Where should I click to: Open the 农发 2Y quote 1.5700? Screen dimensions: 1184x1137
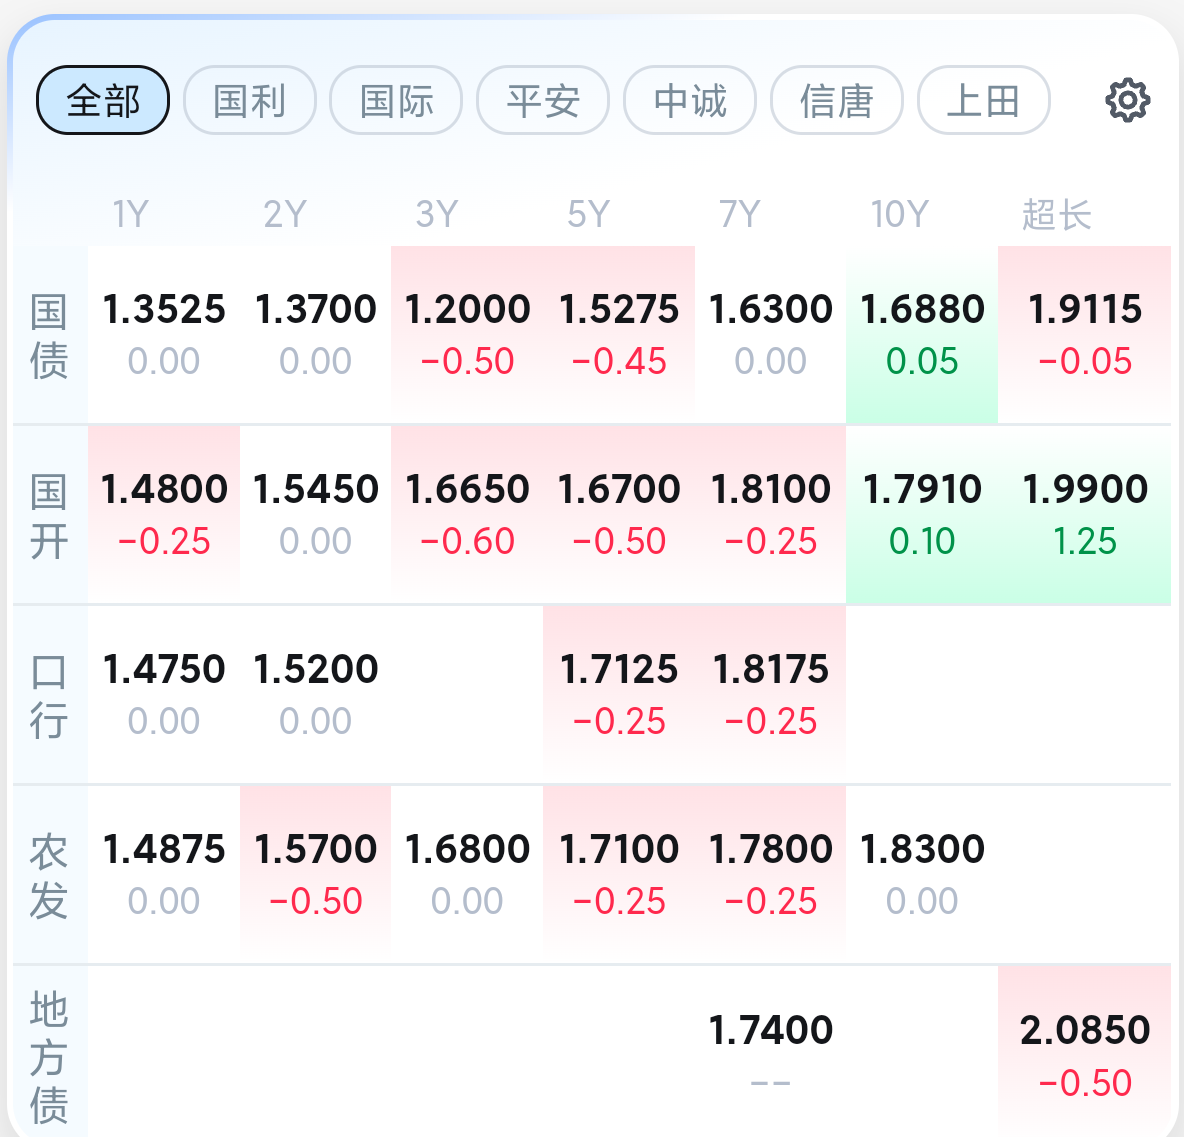coord(316,874)
